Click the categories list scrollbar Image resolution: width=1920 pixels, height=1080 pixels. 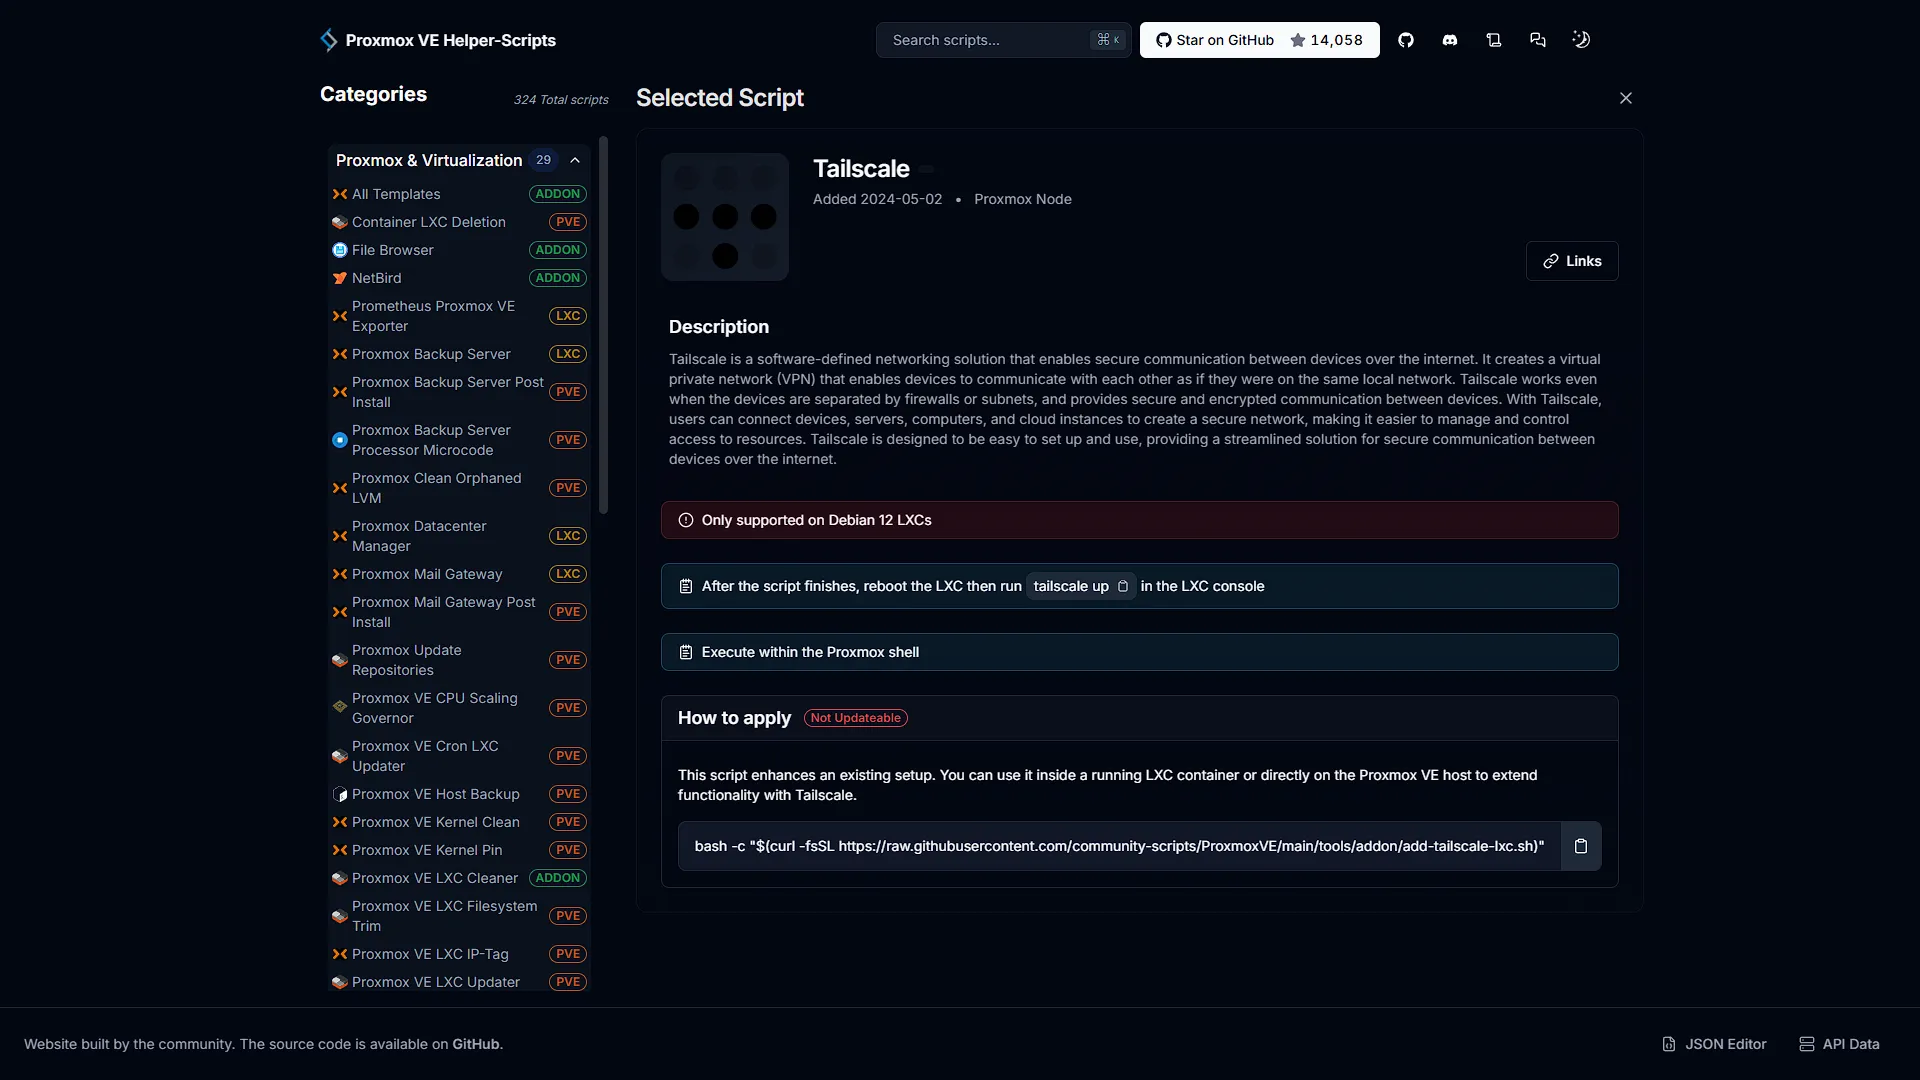point(603,325)
